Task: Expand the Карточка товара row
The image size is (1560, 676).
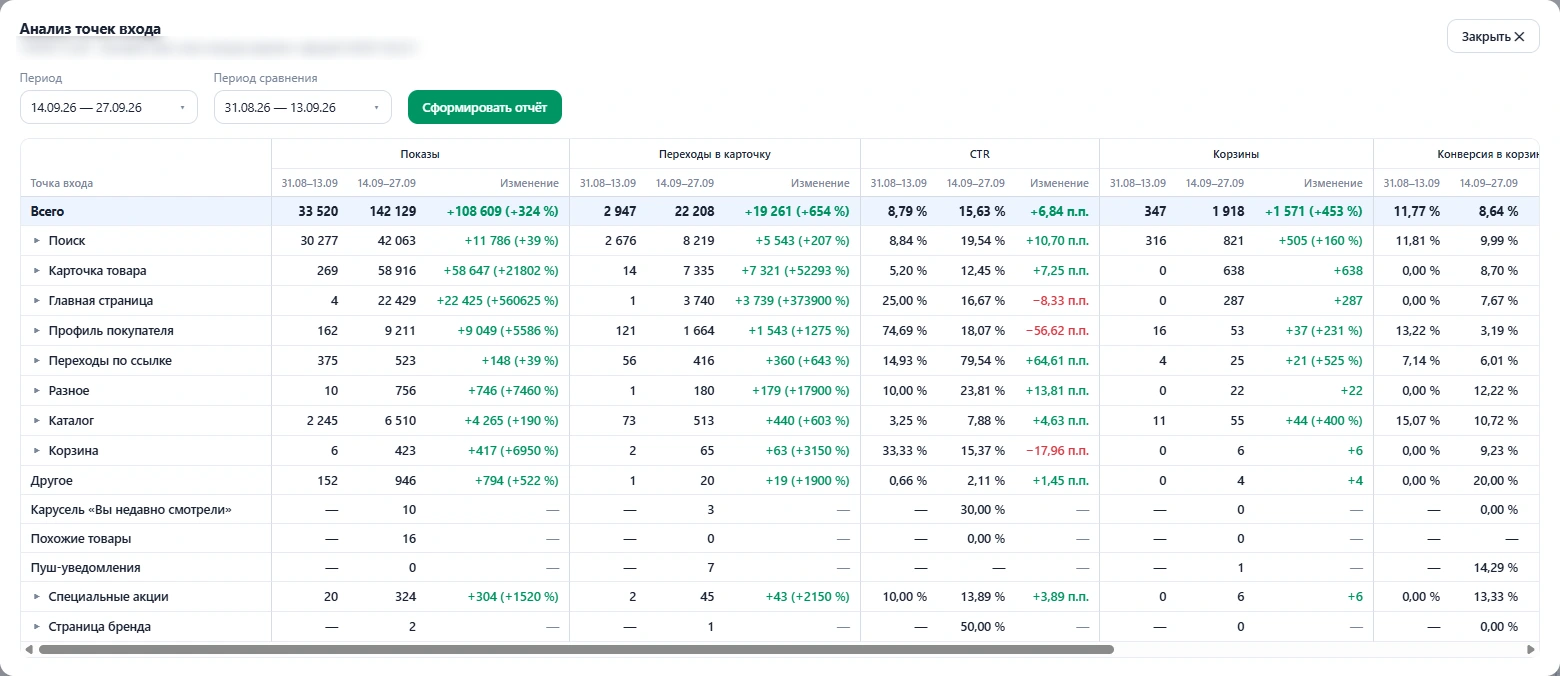Action: (x=37, y=271)
